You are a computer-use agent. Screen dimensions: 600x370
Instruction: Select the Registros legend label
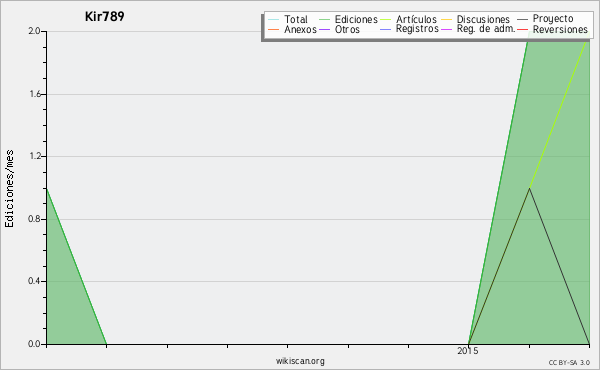pos(417,29)
